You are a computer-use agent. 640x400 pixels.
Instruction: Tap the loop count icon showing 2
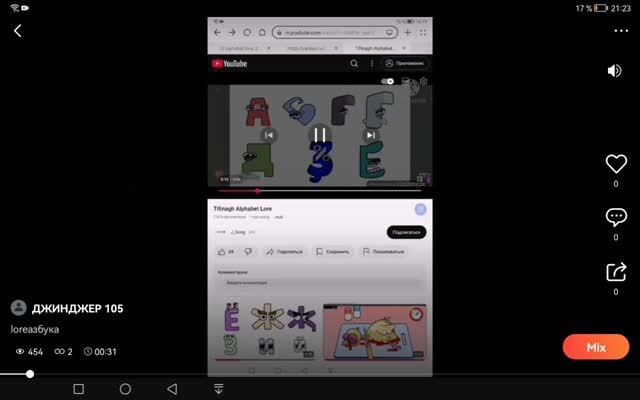[x=63, y=351]
